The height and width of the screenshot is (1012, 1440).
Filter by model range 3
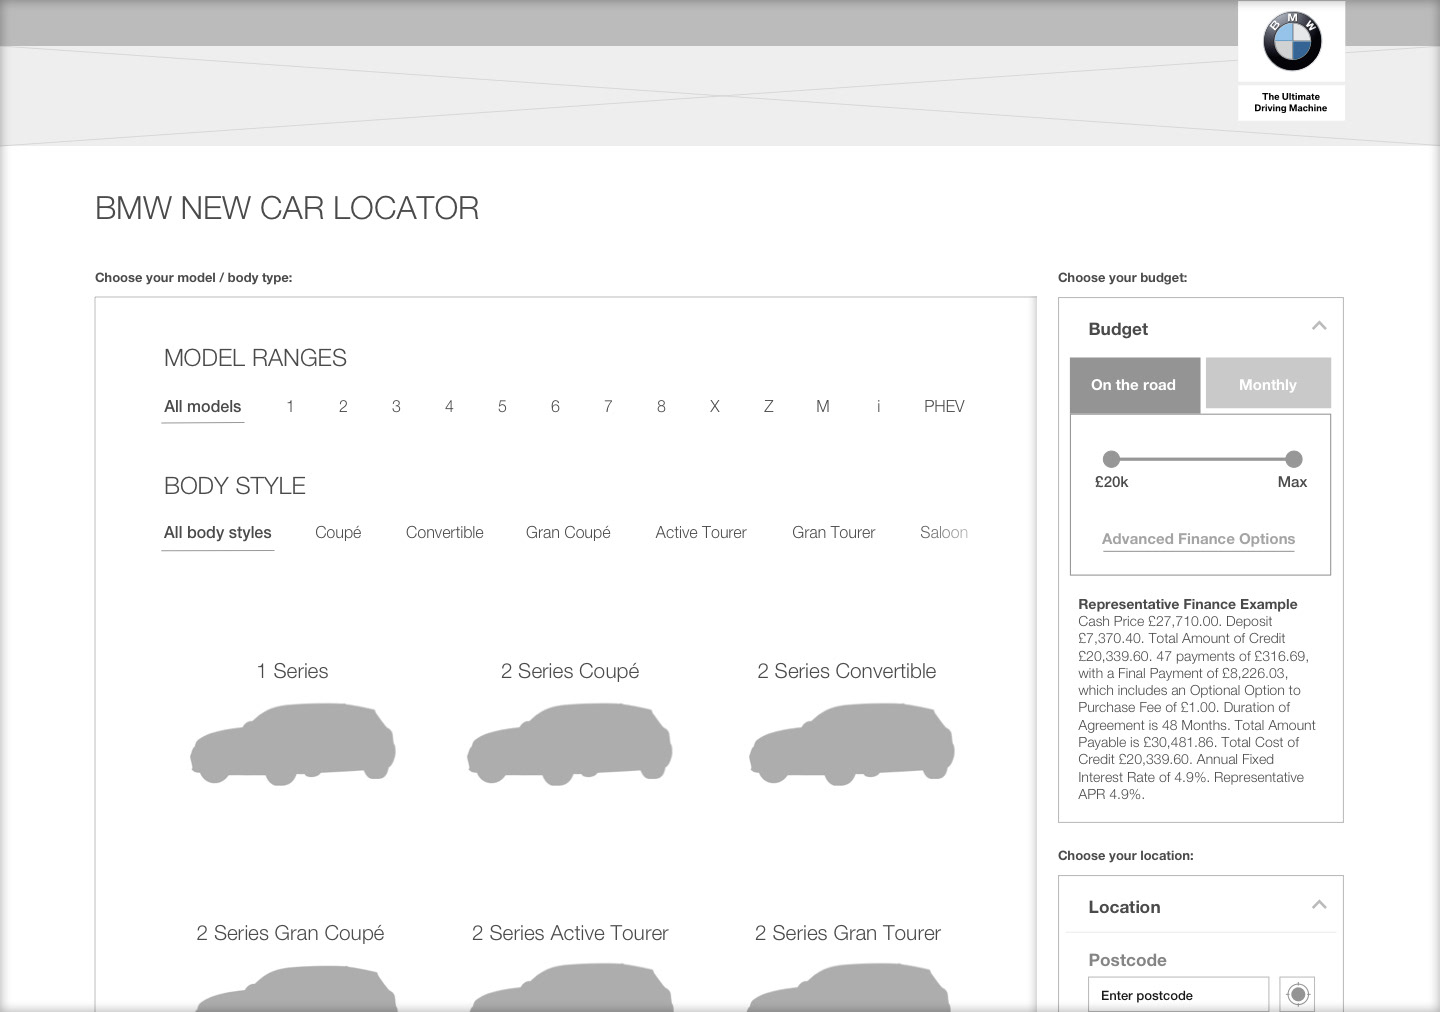(x=396, y=406)
